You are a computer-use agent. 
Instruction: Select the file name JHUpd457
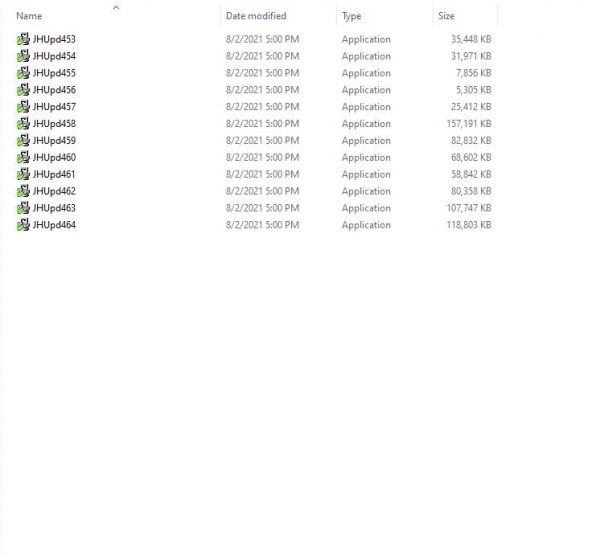point(54,106)
